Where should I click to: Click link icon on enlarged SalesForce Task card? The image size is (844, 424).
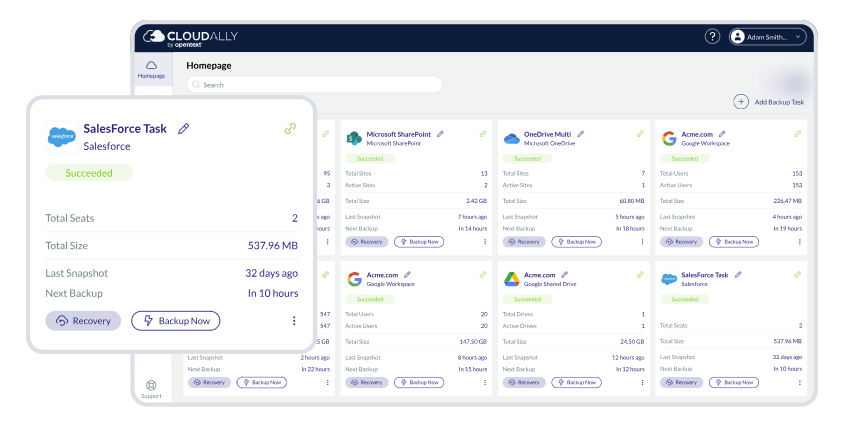click(x=290, y=129)
